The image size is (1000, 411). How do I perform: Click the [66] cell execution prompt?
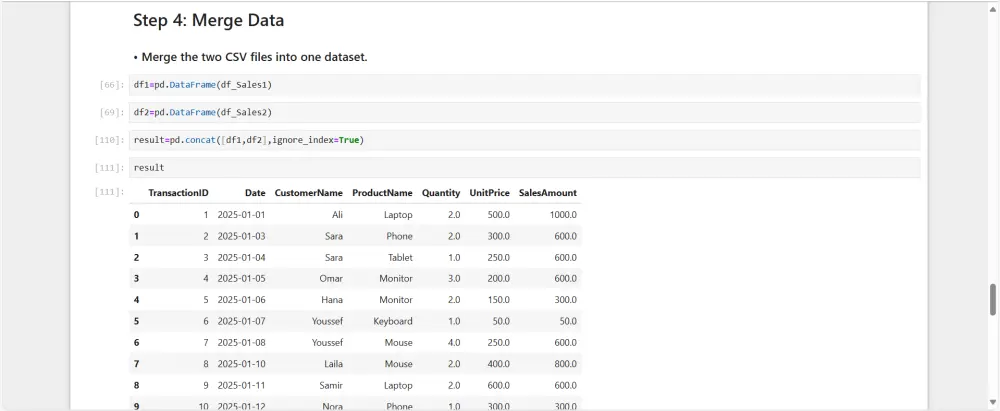point(111,85)
